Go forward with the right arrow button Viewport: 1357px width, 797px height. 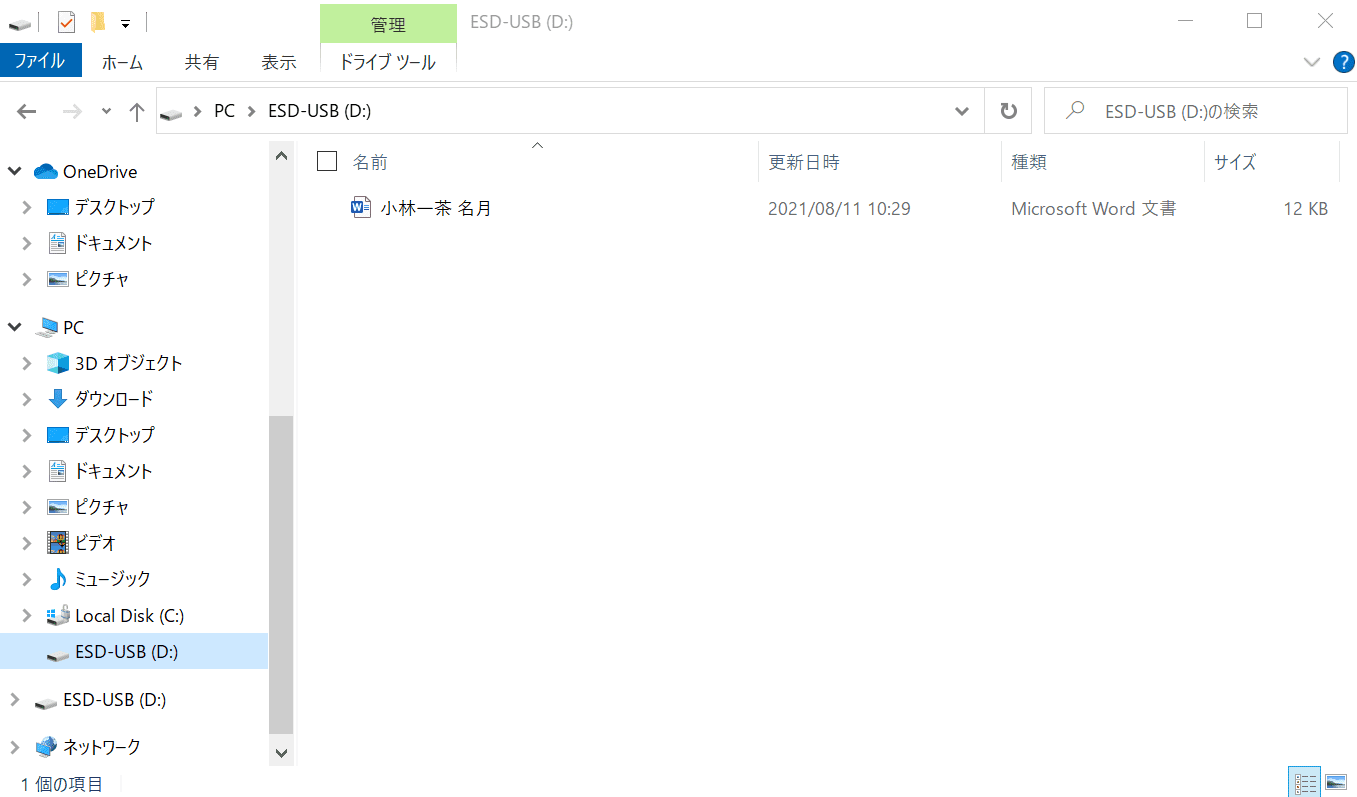72,111
